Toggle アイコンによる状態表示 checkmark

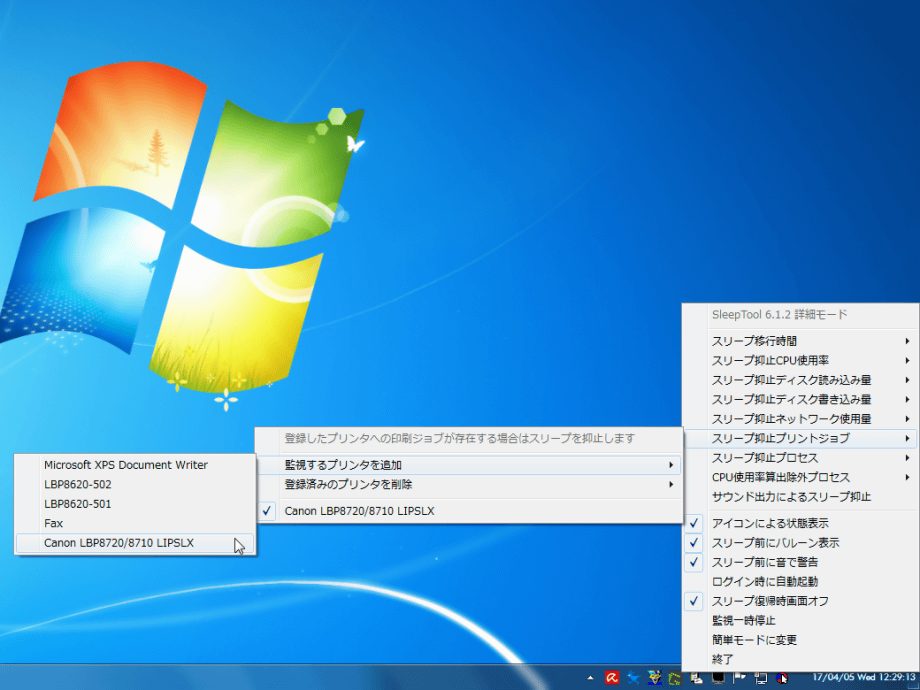click(800, 523)
